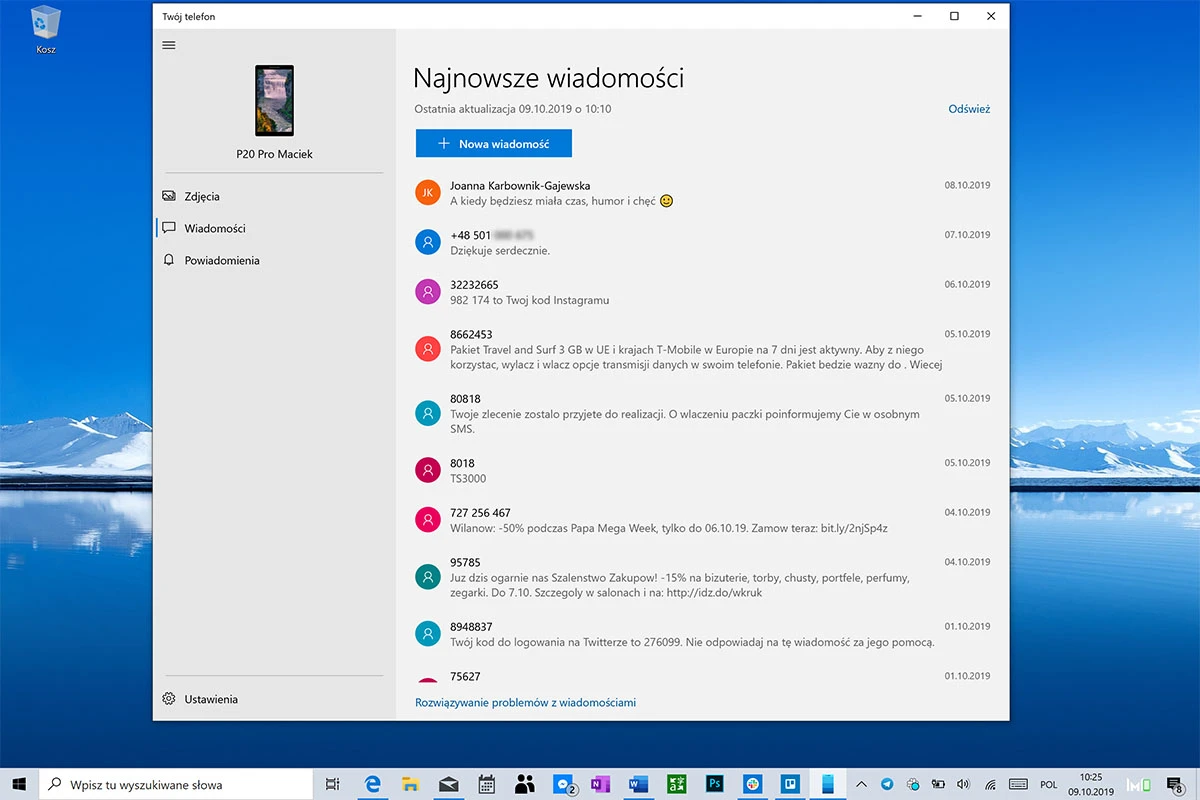1200x800 pixels.
Task: Open the Translator app from the taskbar
Action: tap(677, 785)
